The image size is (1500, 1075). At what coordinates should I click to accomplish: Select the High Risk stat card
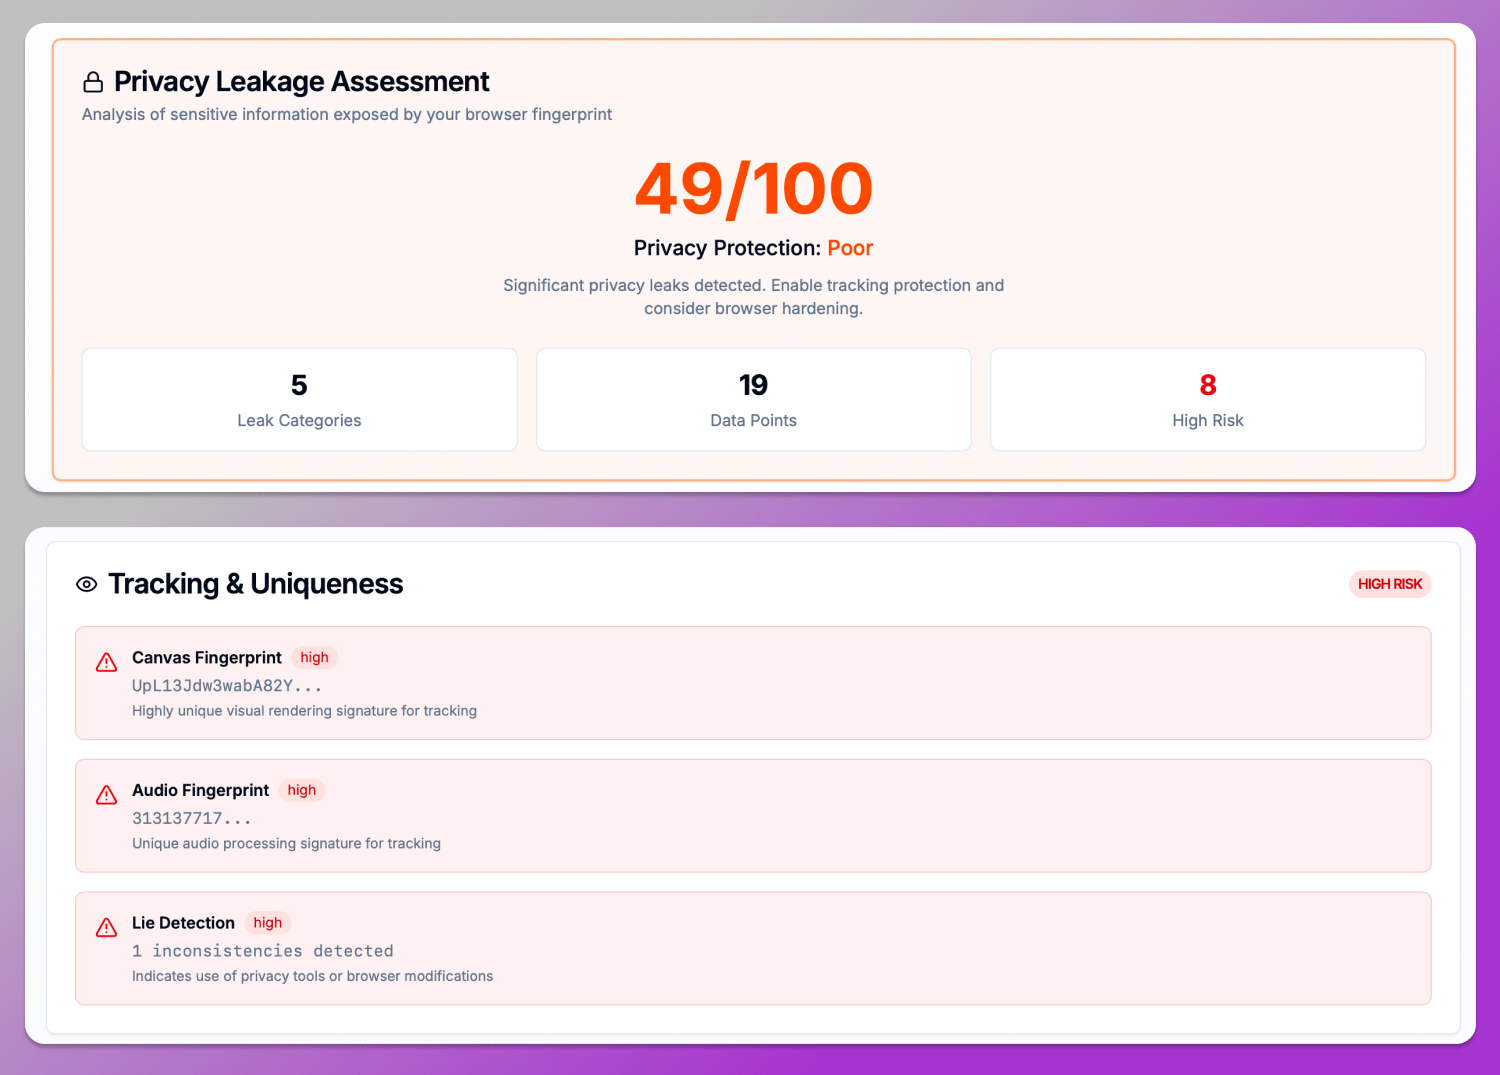tap(1207, 400)
